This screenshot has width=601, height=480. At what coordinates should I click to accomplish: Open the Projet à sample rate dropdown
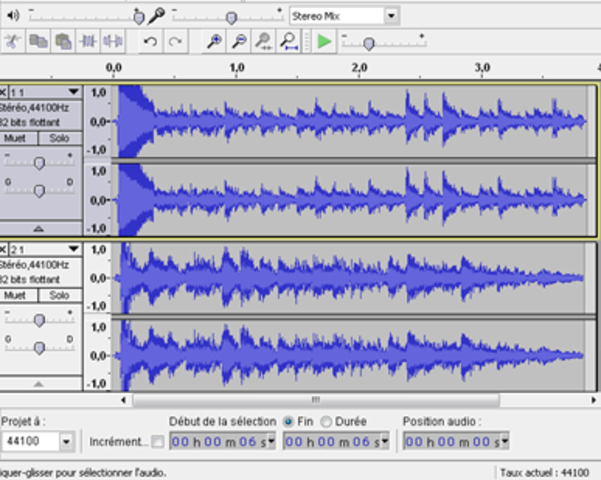[x=66, y=442]
